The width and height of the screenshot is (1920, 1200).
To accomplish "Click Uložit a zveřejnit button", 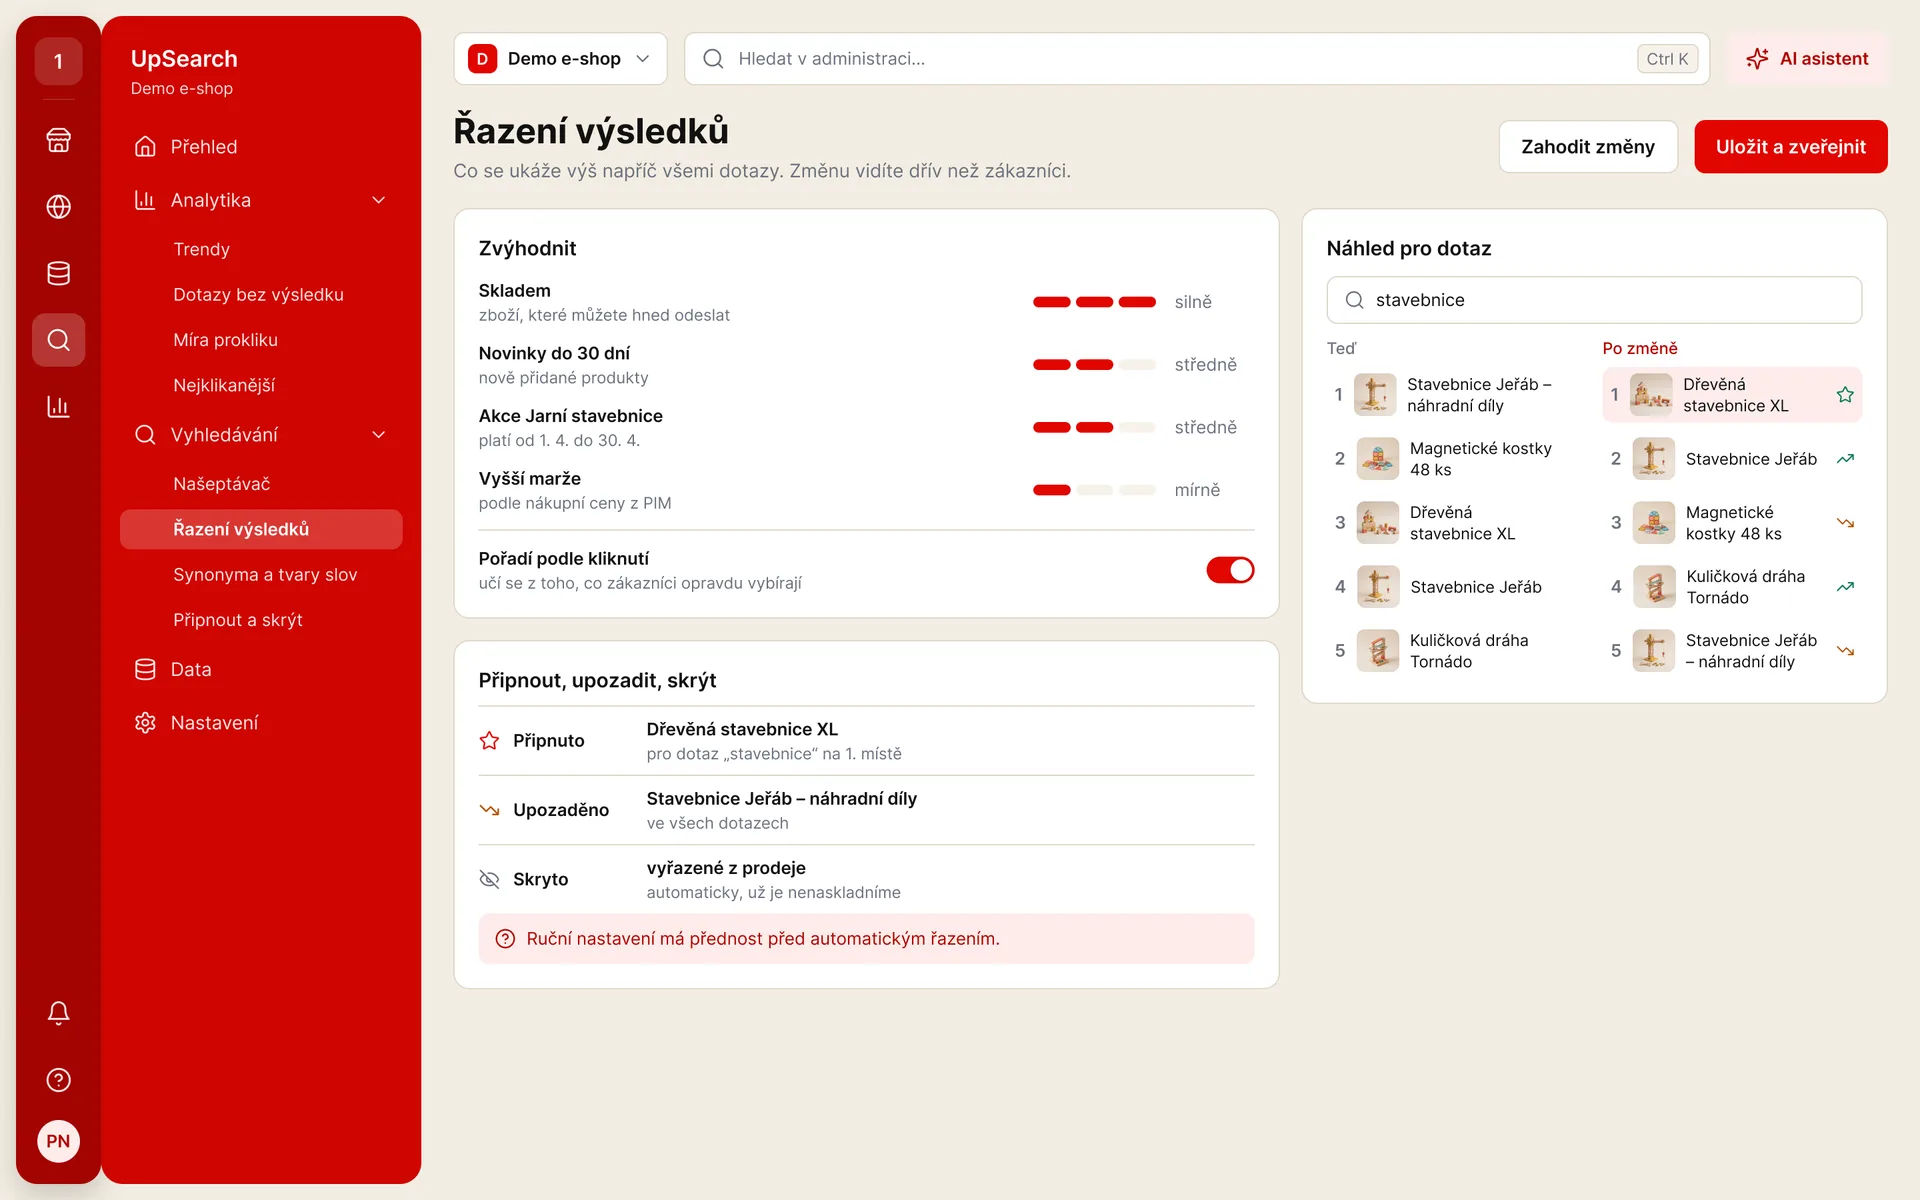I will tap(1790, 147).
